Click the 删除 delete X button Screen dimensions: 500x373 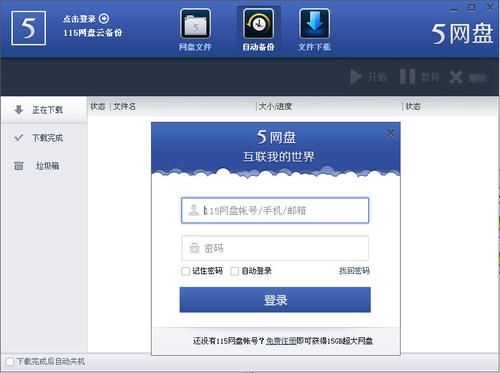(x=468, y=77)
